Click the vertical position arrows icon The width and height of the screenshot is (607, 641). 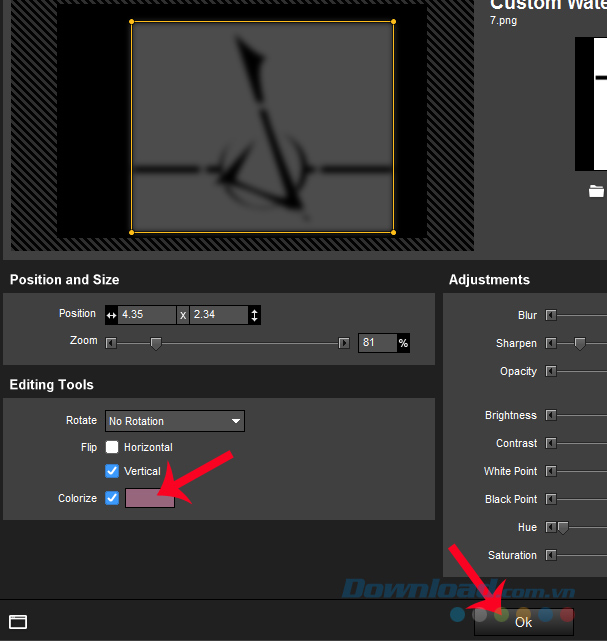[x=254, y=315]
